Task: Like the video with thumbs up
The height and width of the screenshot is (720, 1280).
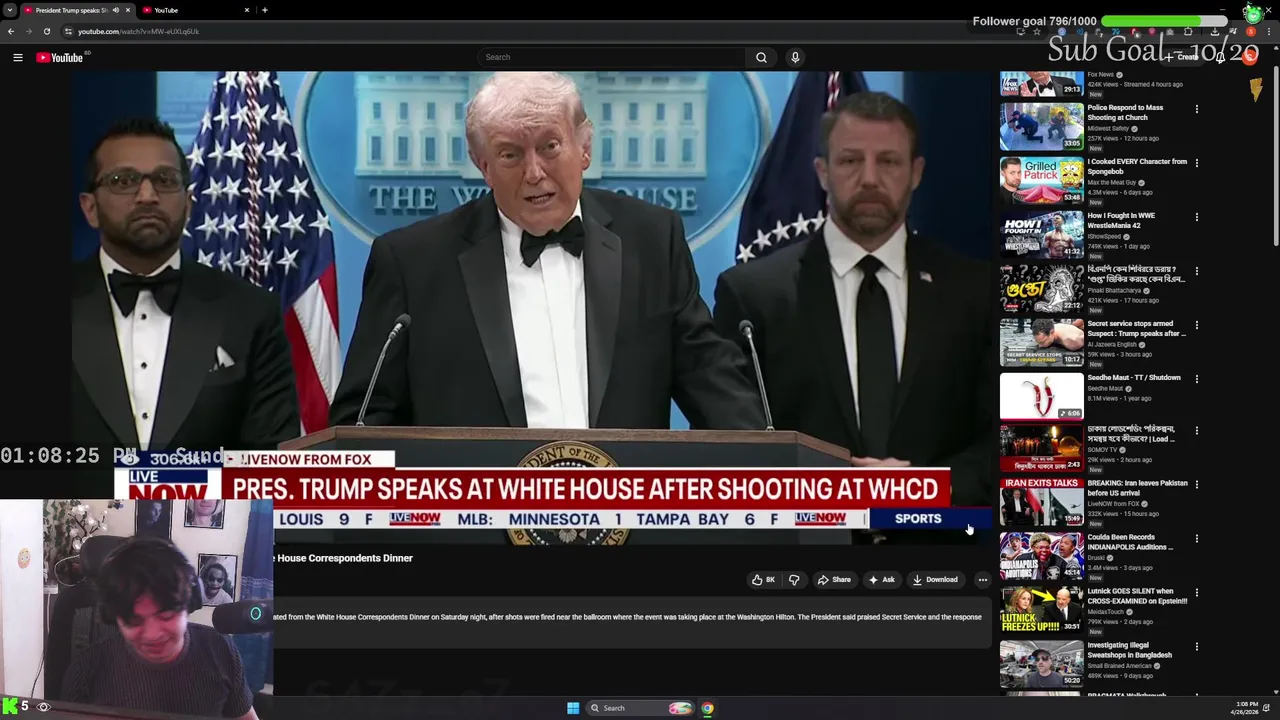Action: (x=764, y=580)
